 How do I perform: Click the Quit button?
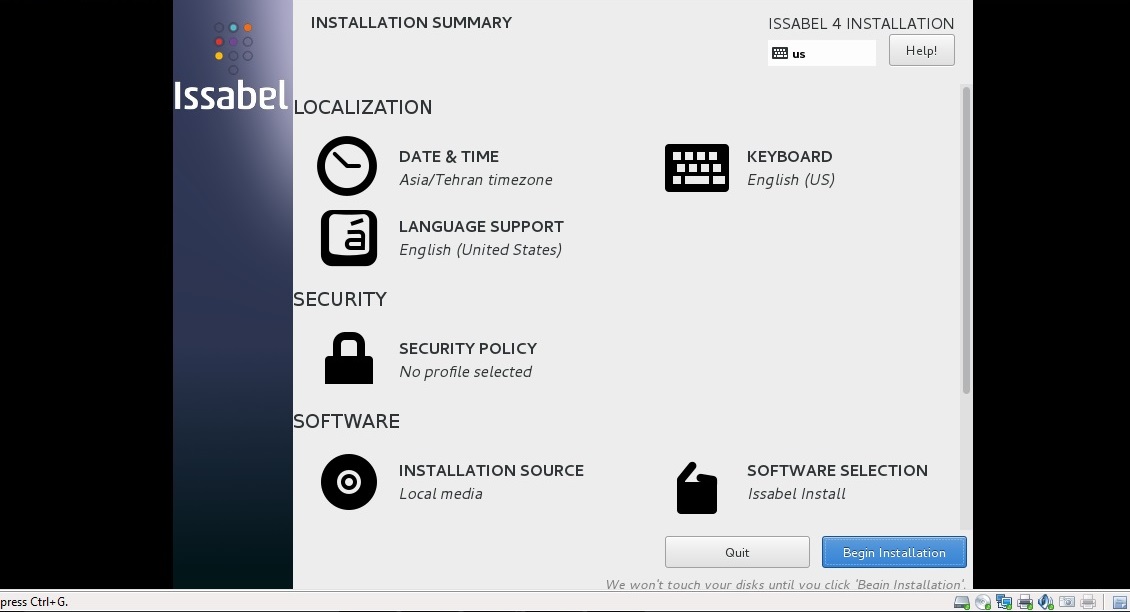pos(737,552)
